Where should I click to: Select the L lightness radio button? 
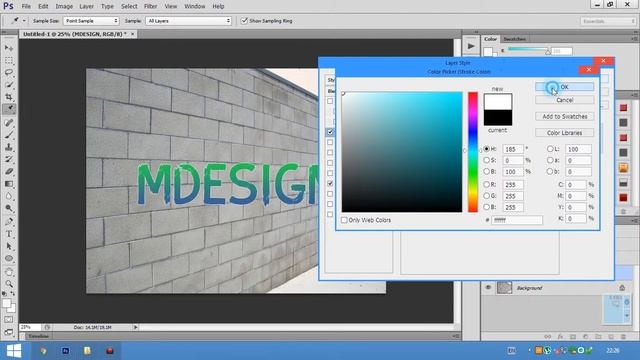(550, 149)
